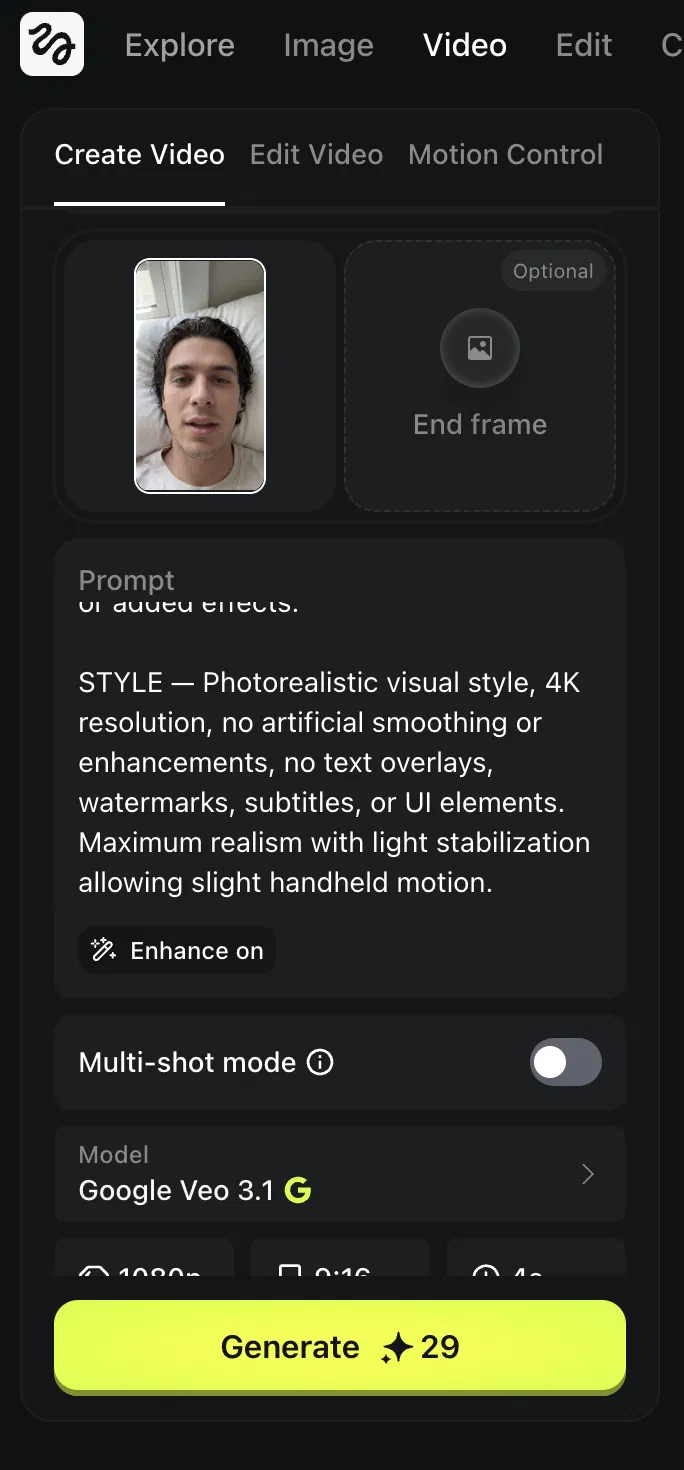Click the End frame image upload icon
This screenshot has width=684, height=1470.
480,348
